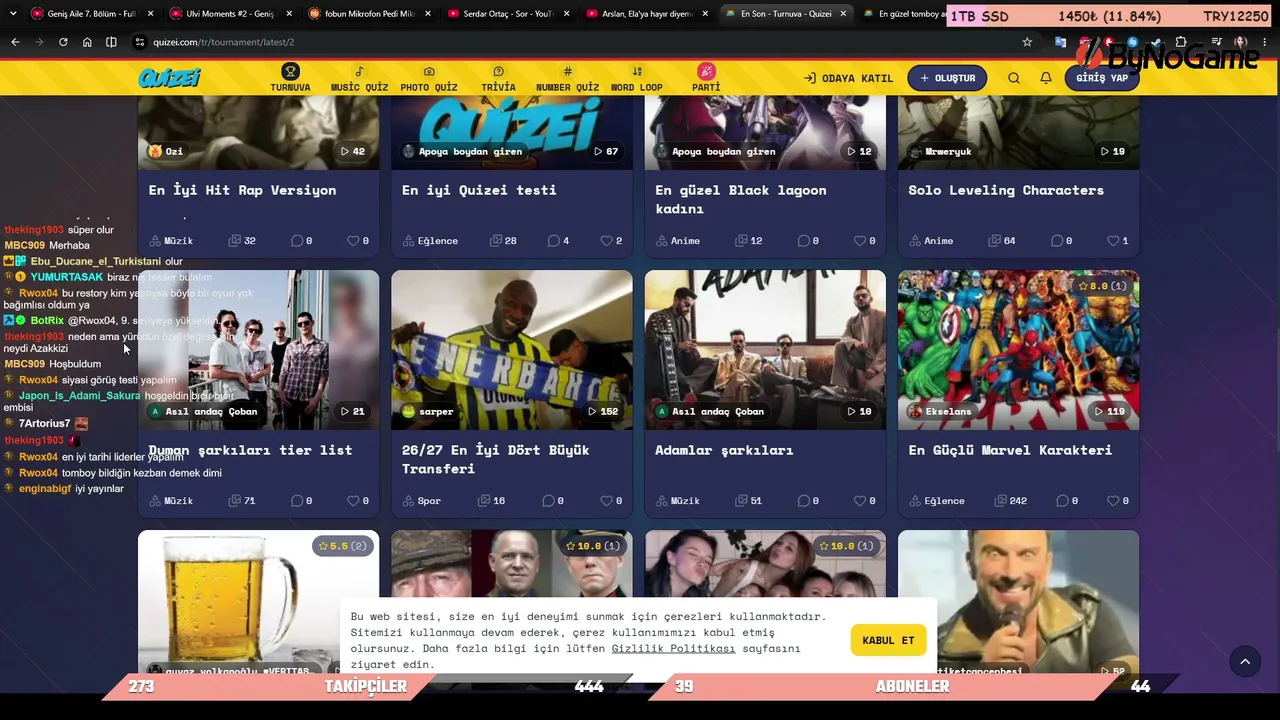Like the 26/27 Dört Büyük Transferi card
This screenshot has height=720, width=1280.
(606, 501)
